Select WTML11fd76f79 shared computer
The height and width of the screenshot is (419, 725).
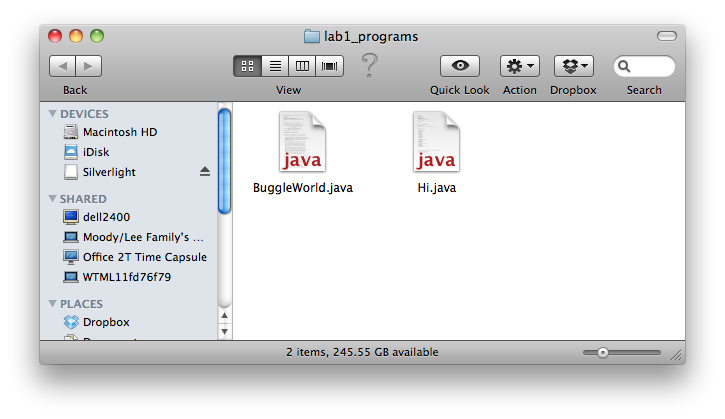tap(129, 277)
